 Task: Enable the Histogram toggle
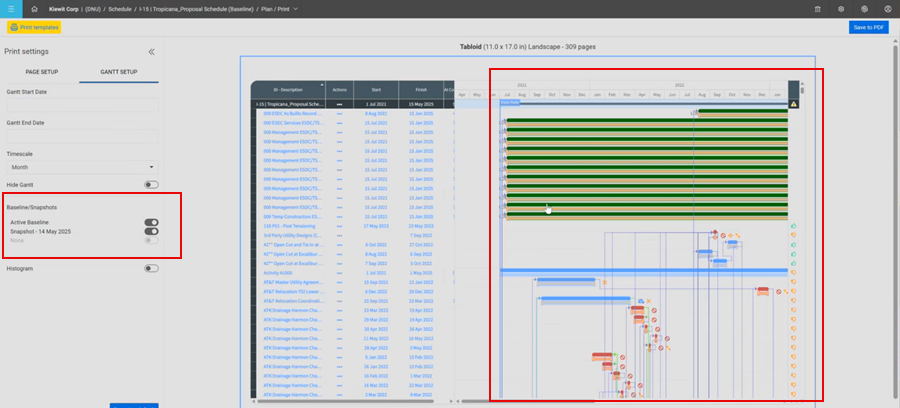point(152,268)
